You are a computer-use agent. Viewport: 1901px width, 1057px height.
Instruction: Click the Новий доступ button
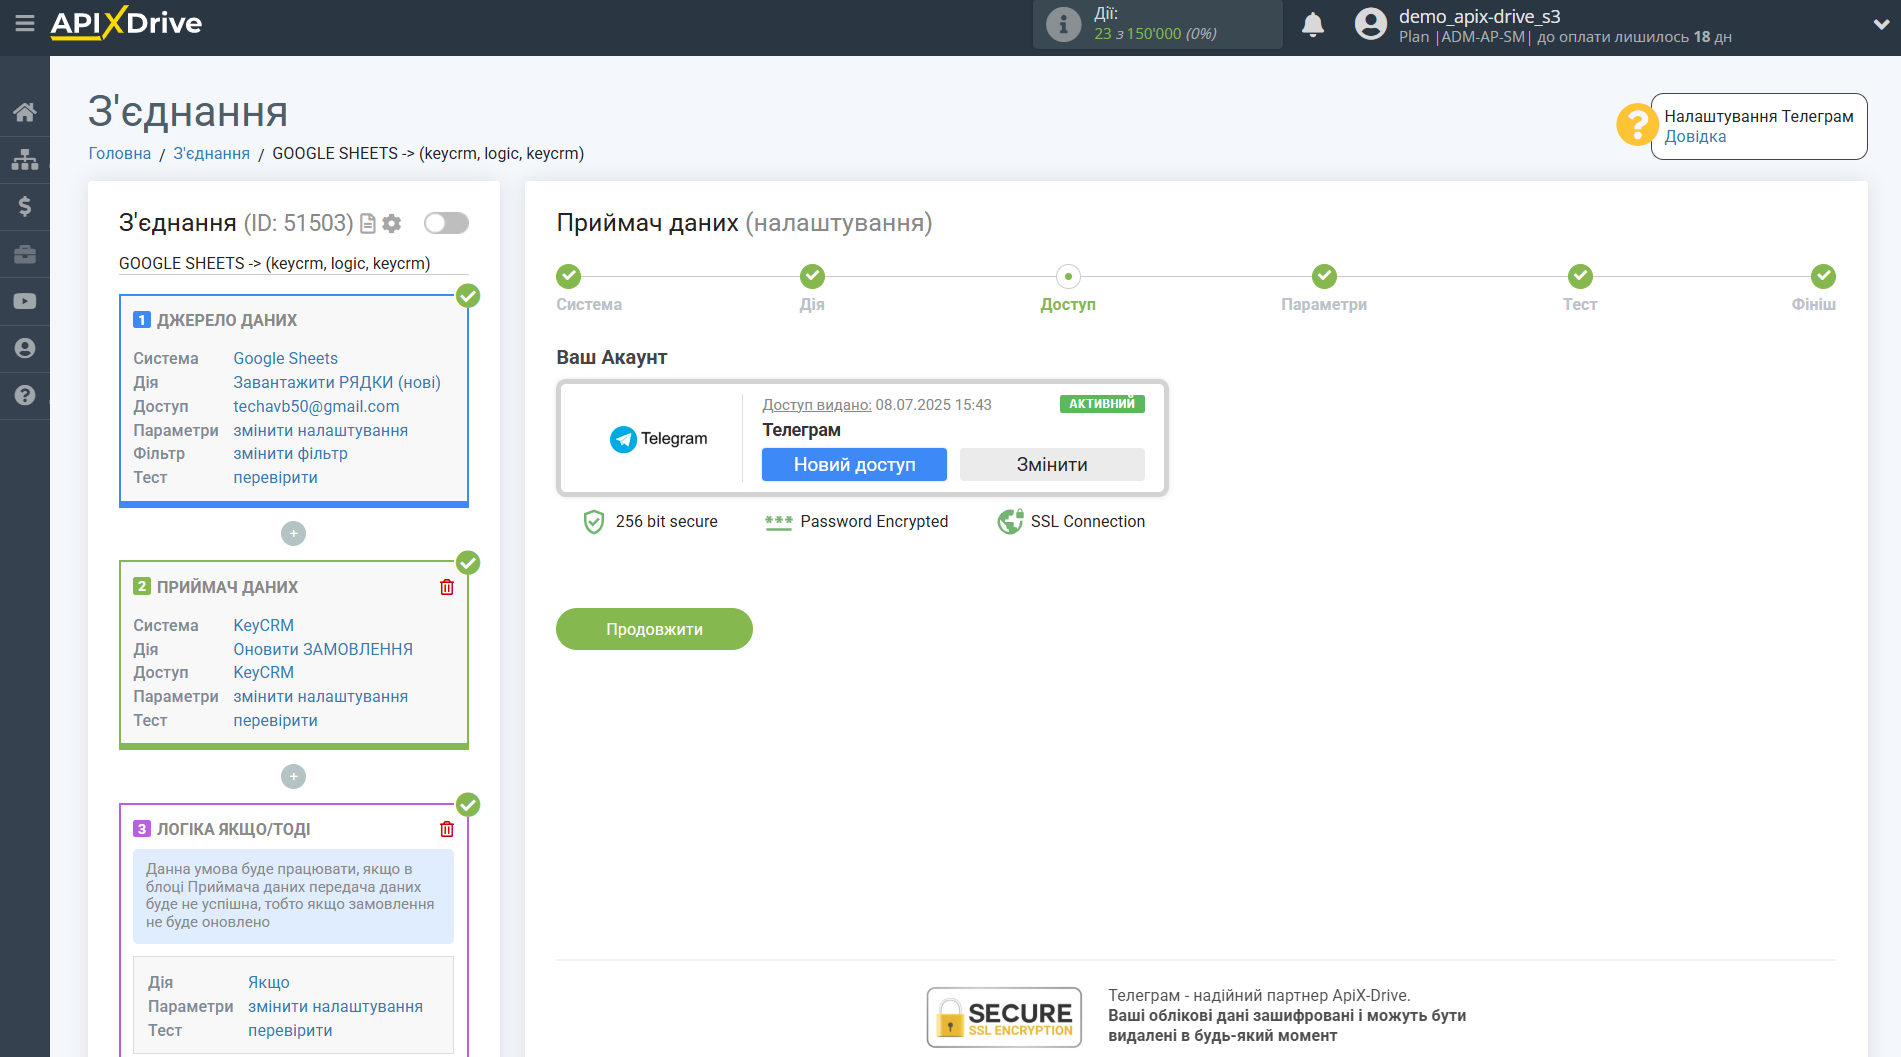tap(854, 464)
